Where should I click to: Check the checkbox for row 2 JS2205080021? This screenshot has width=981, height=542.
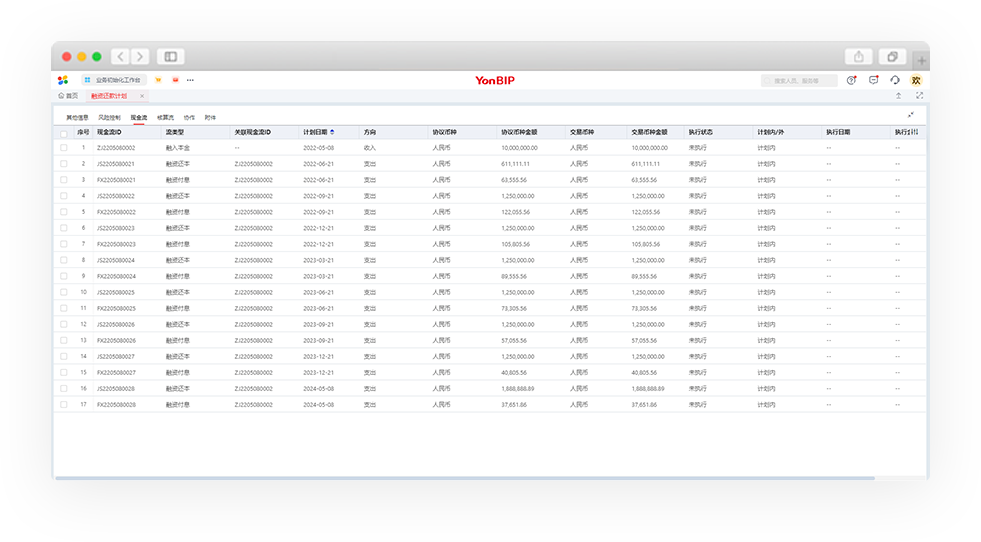pos(64,164)
